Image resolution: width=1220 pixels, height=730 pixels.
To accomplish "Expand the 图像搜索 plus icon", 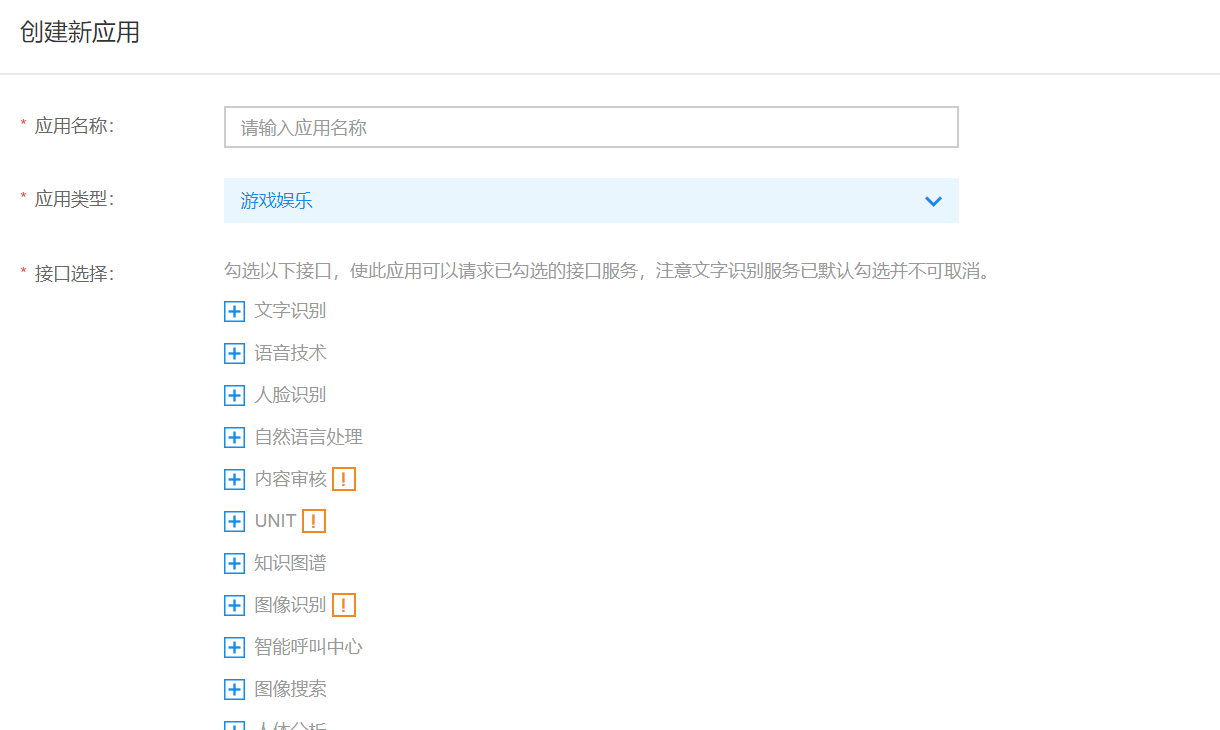I will [234, 689].
